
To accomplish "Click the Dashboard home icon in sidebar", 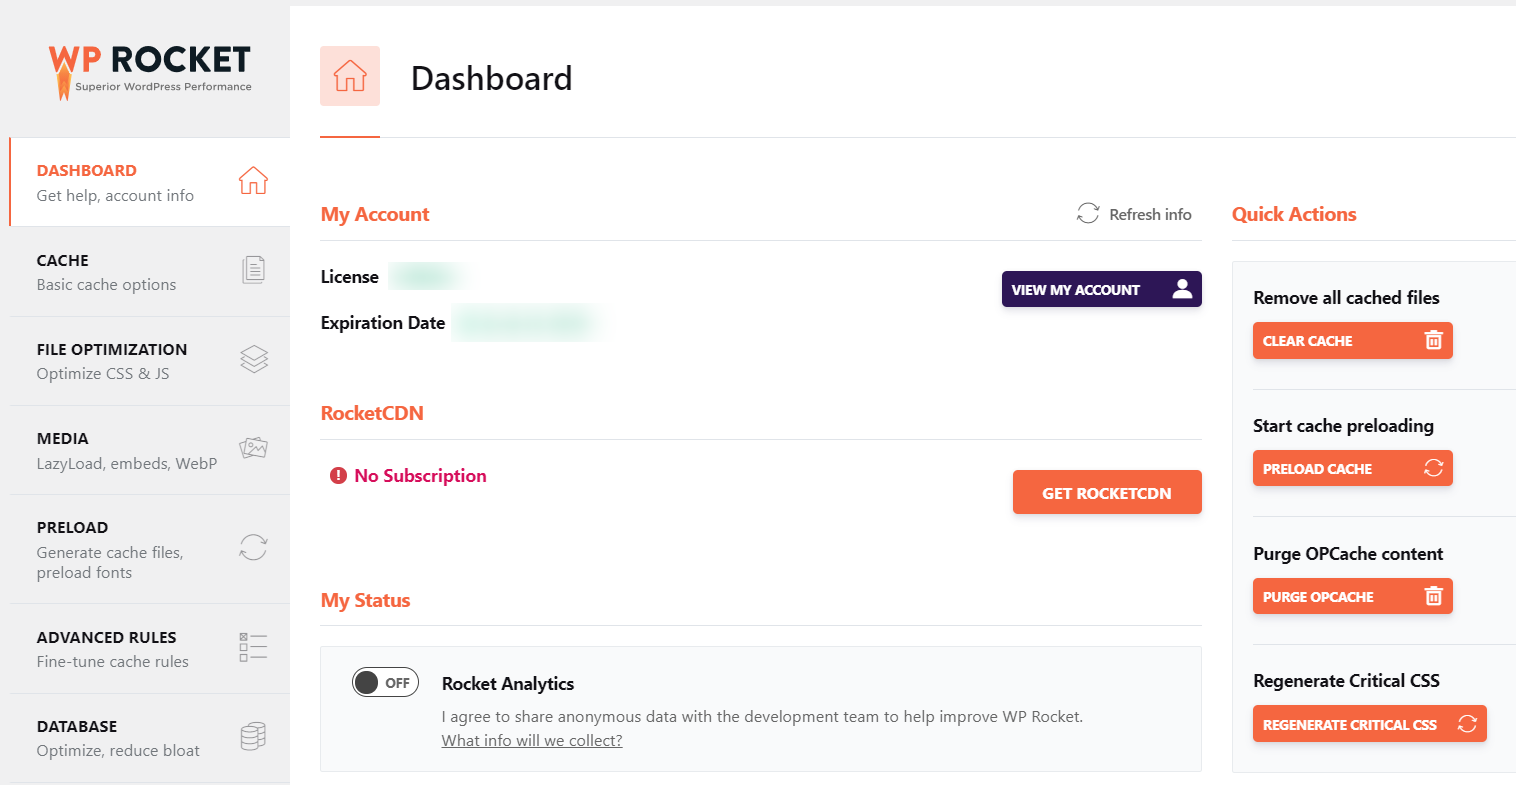I will [253, 181].
